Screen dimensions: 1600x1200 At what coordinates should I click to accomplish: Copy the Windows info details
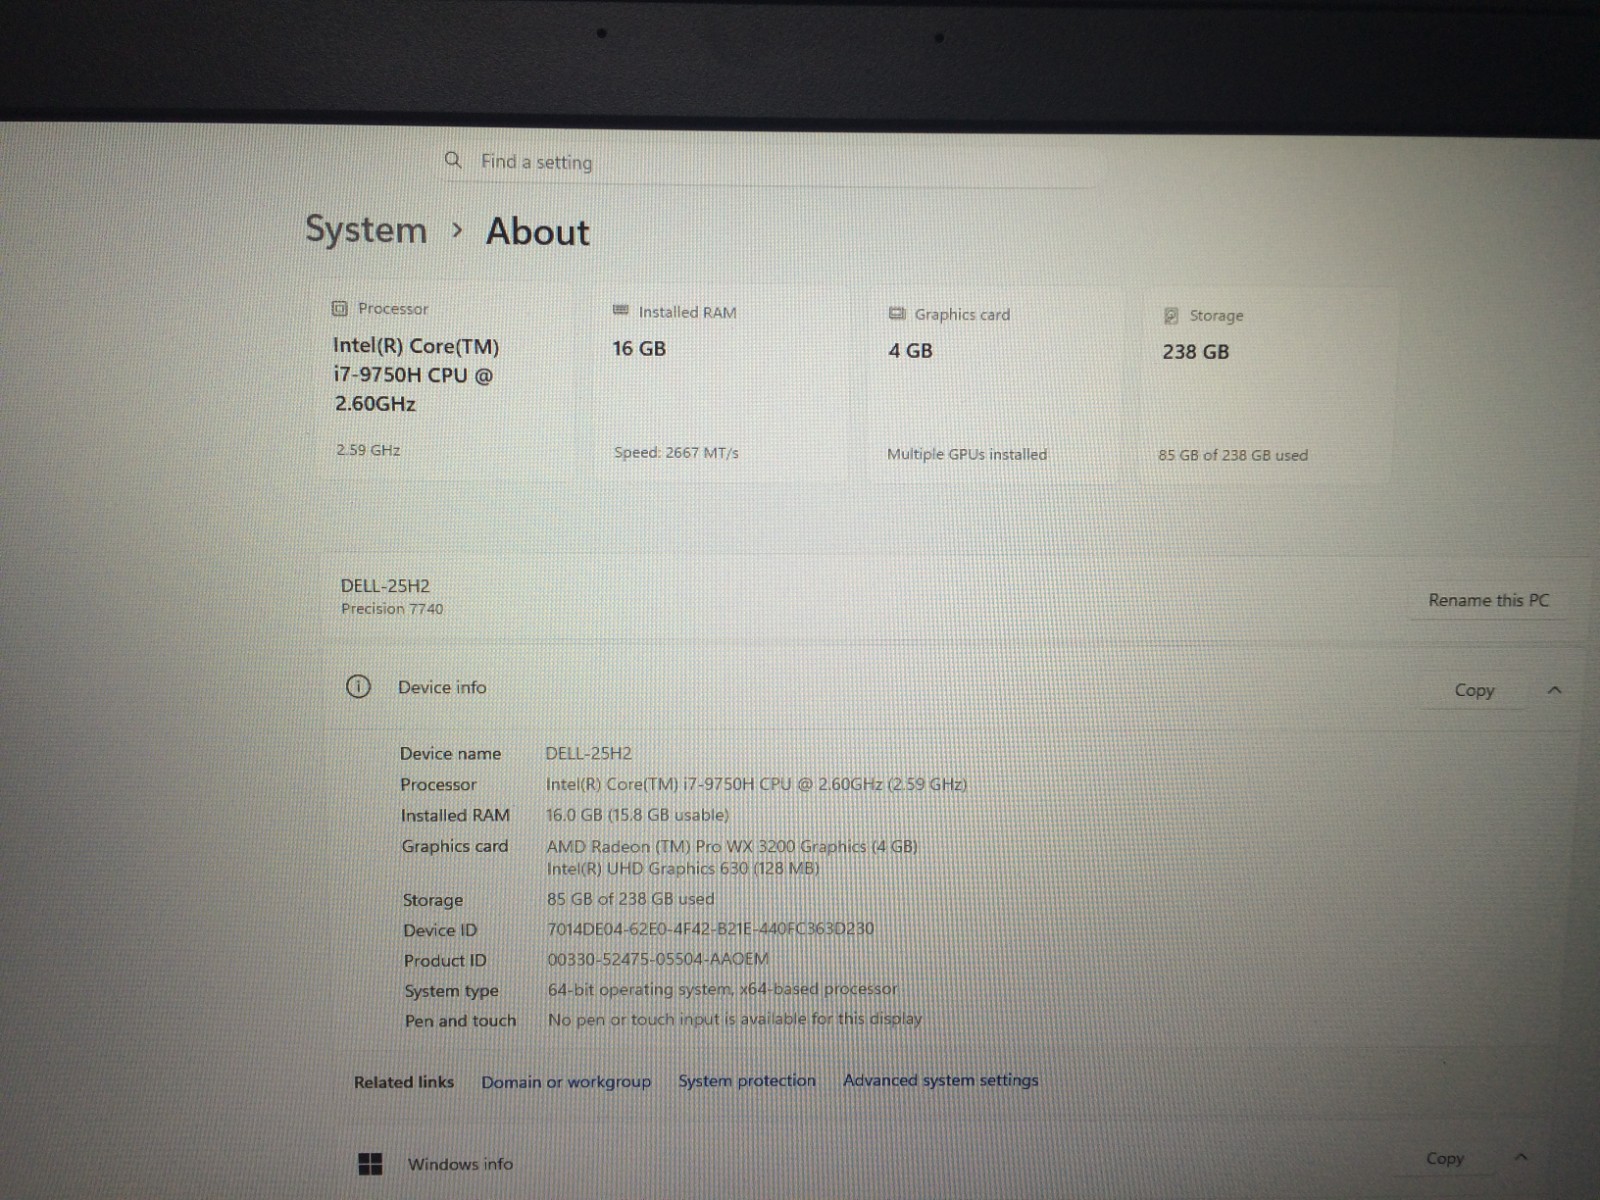click(x=1445, y=1158)
